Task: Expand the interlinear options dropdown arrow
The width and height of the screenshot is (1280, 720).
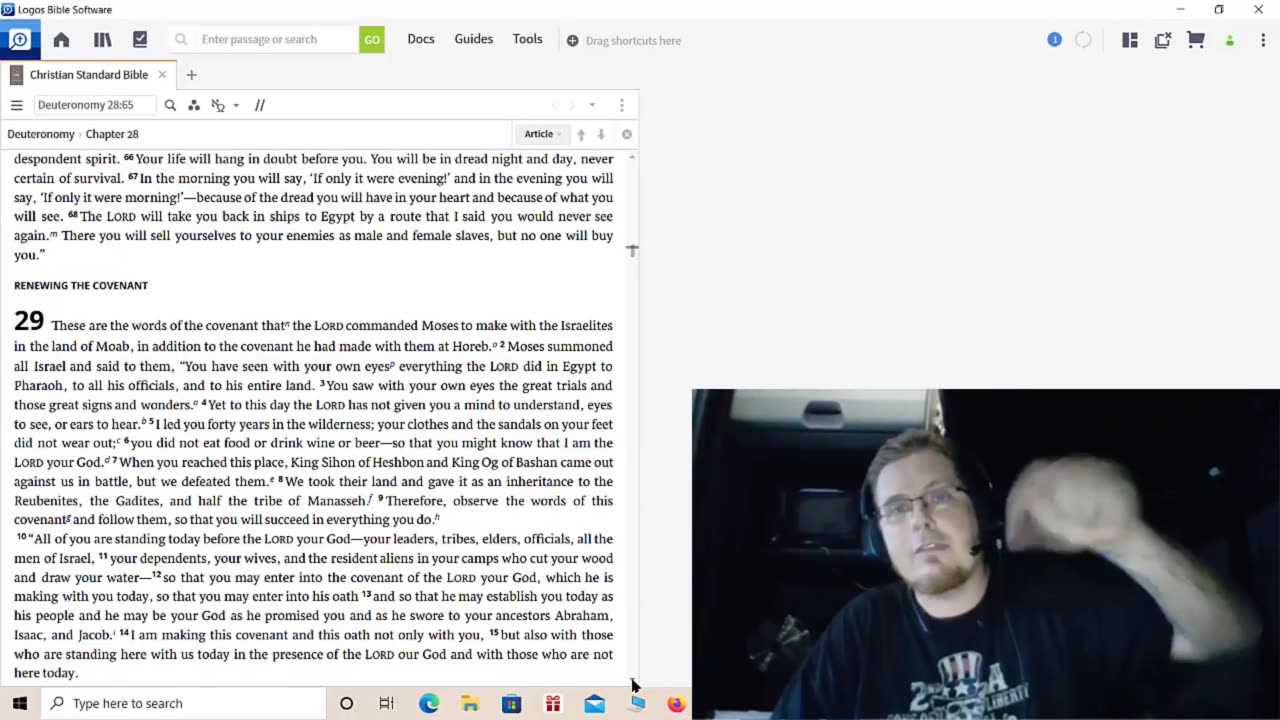Action: click(236, 105)
